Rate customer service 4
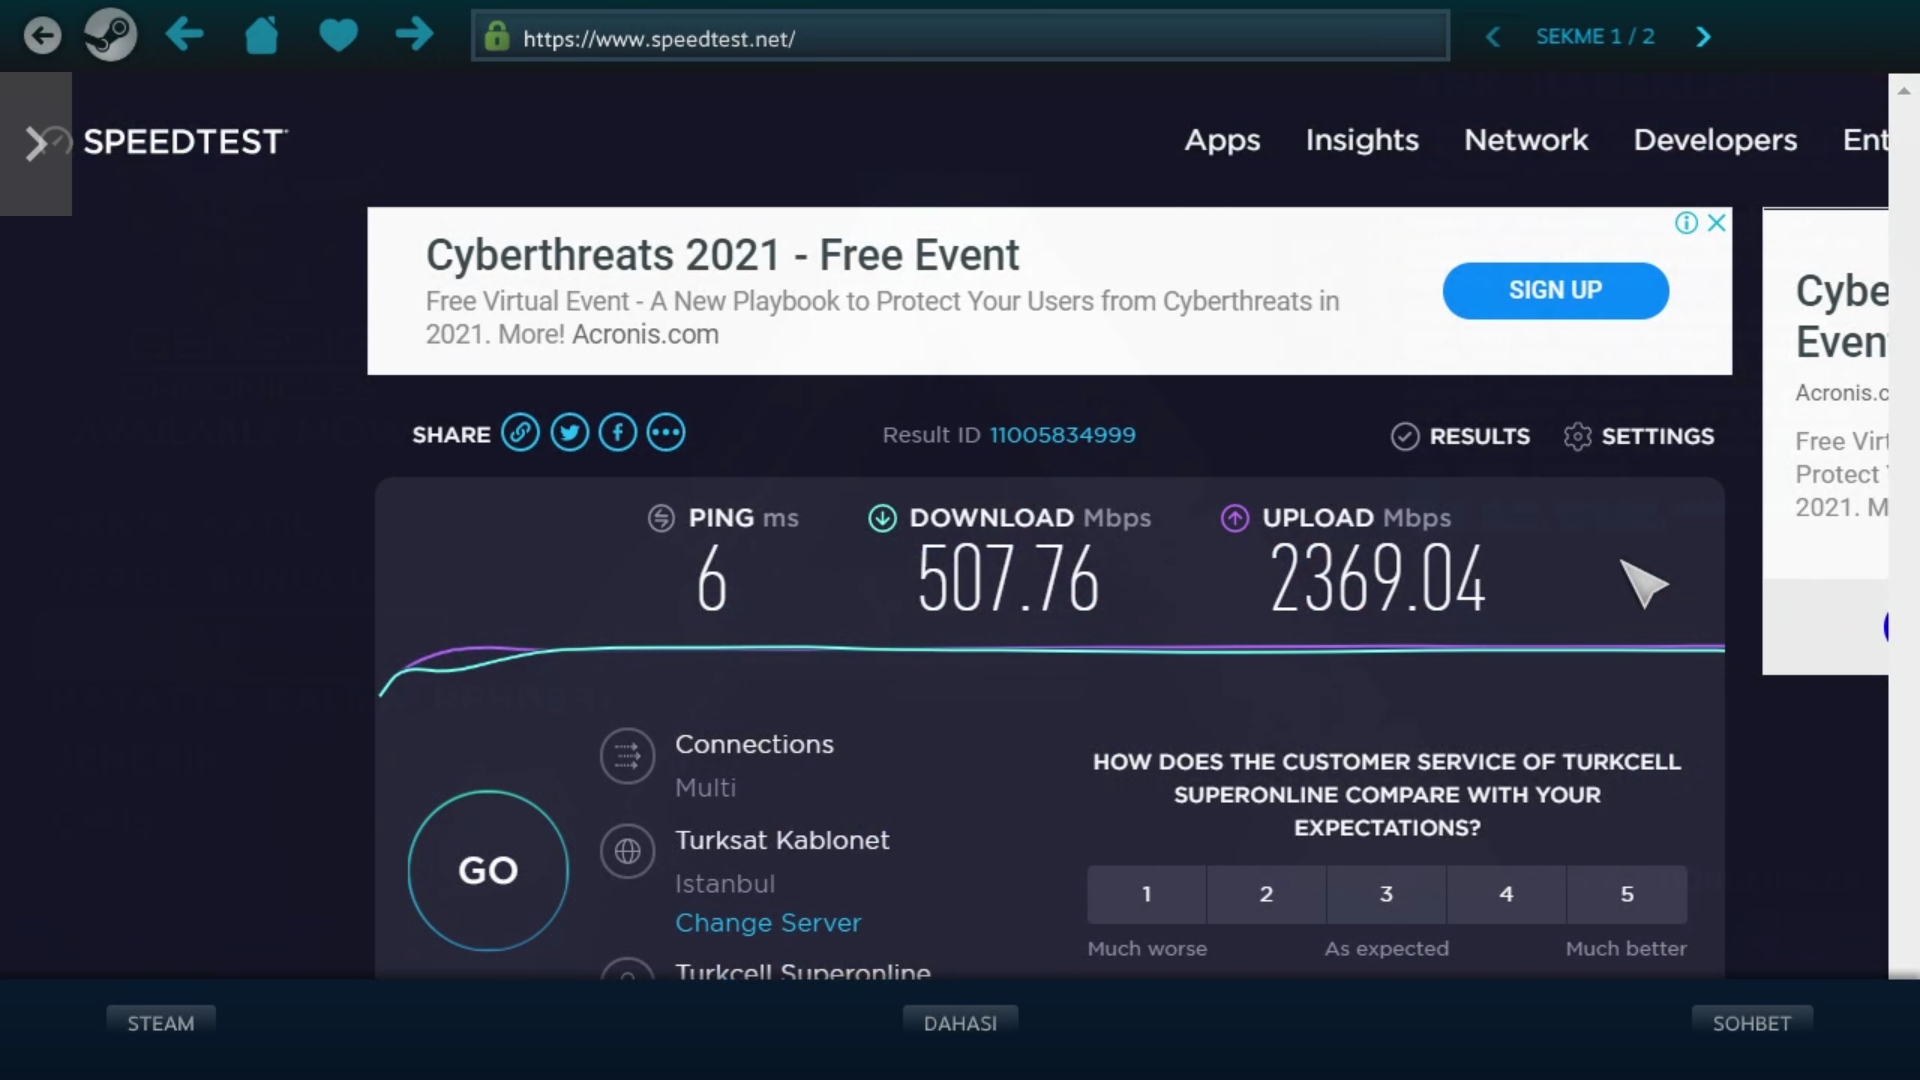Viewport: 1920px width, 1080px height. [x=1506, y=895]
